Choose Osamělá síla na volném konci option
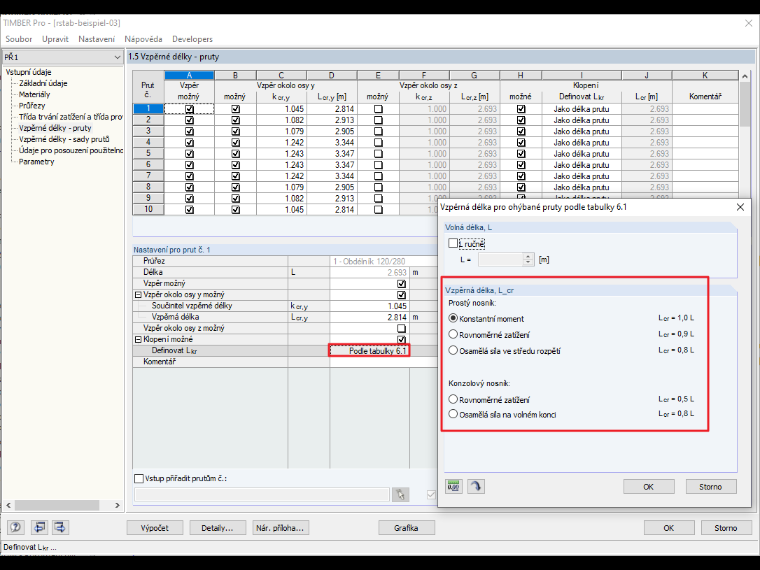Viewport: 760px width, 570px height. [453, 414]
